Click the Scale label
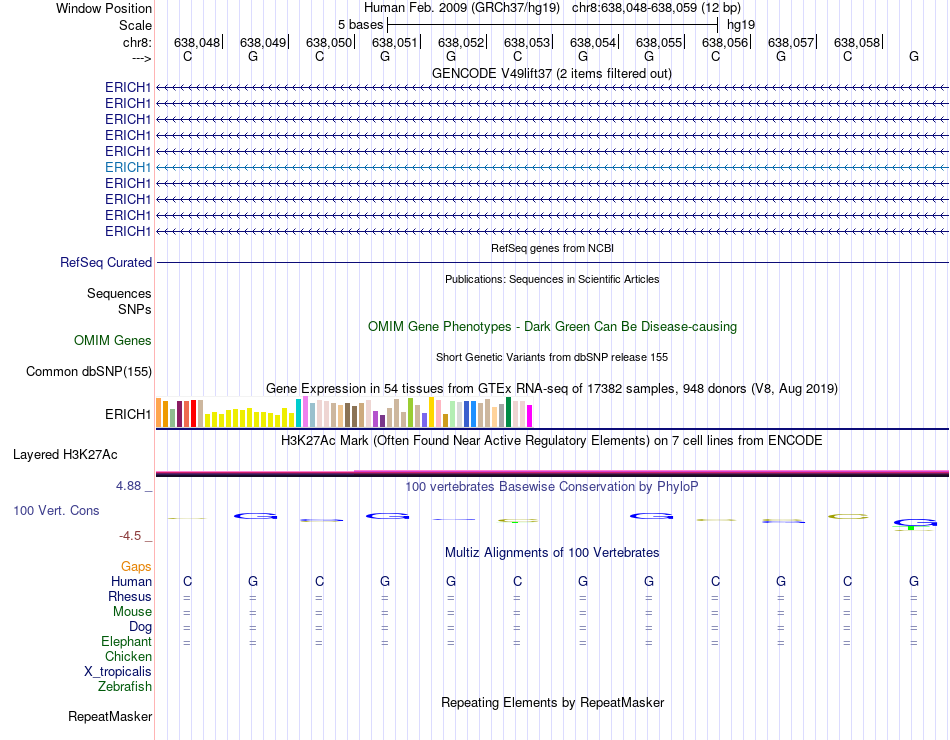This screenshot has height=740, width=950. [135, 25]
